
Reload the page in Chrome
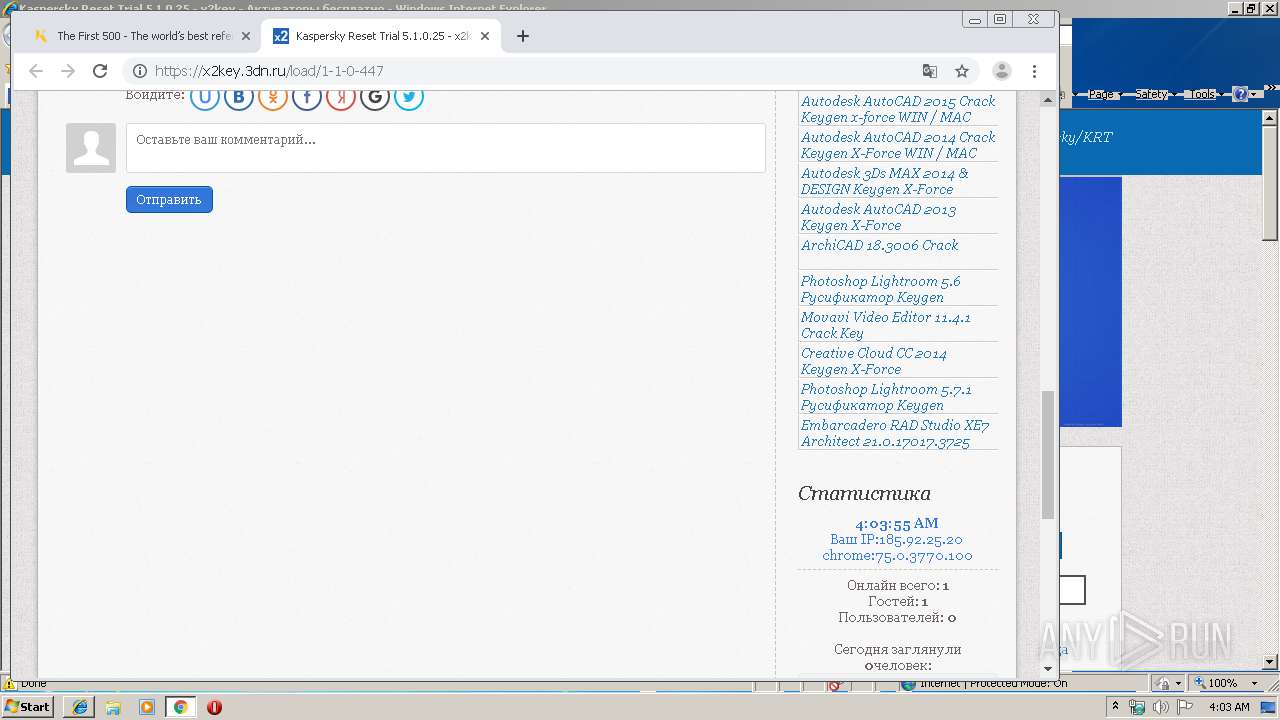[100, 71]
